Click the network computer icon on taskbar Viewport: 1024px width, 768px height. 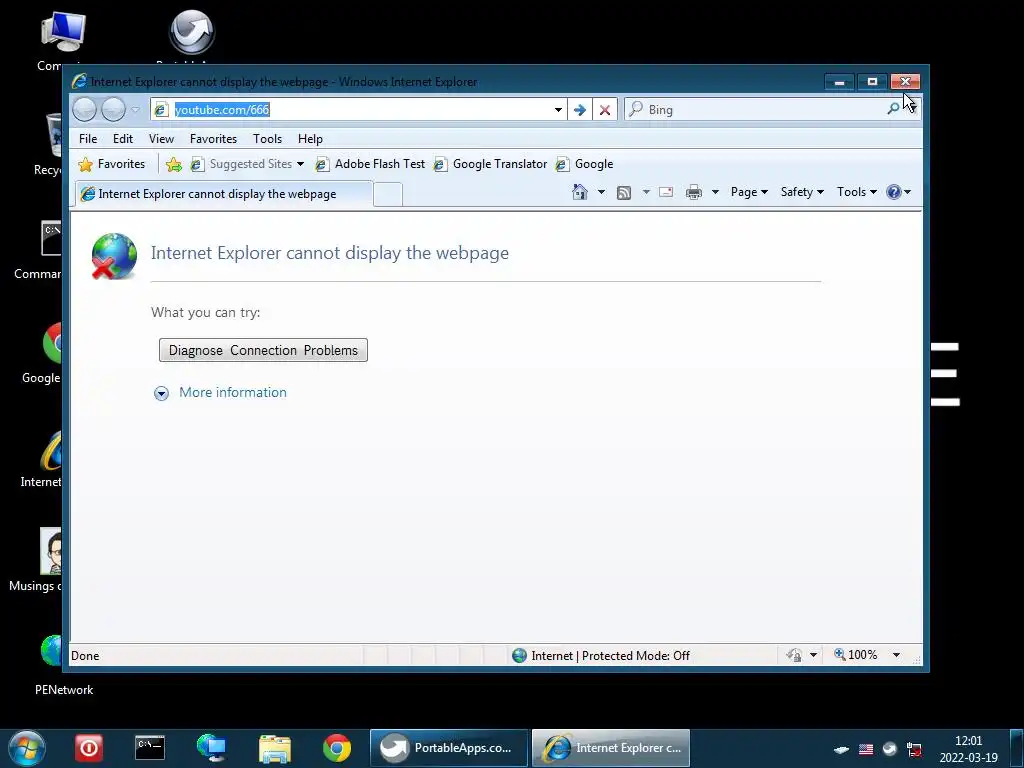[212, 748]
